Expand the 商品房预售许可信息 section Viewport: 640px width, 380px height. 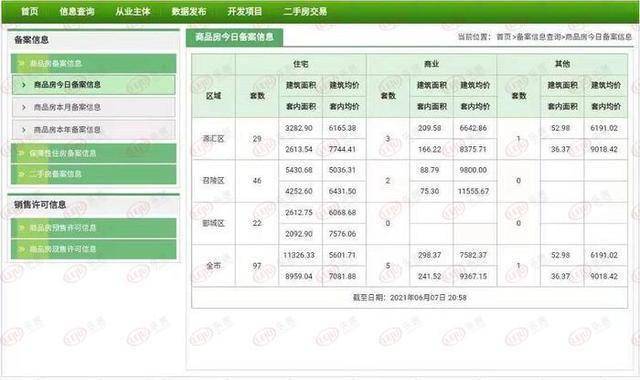point(93,228)
